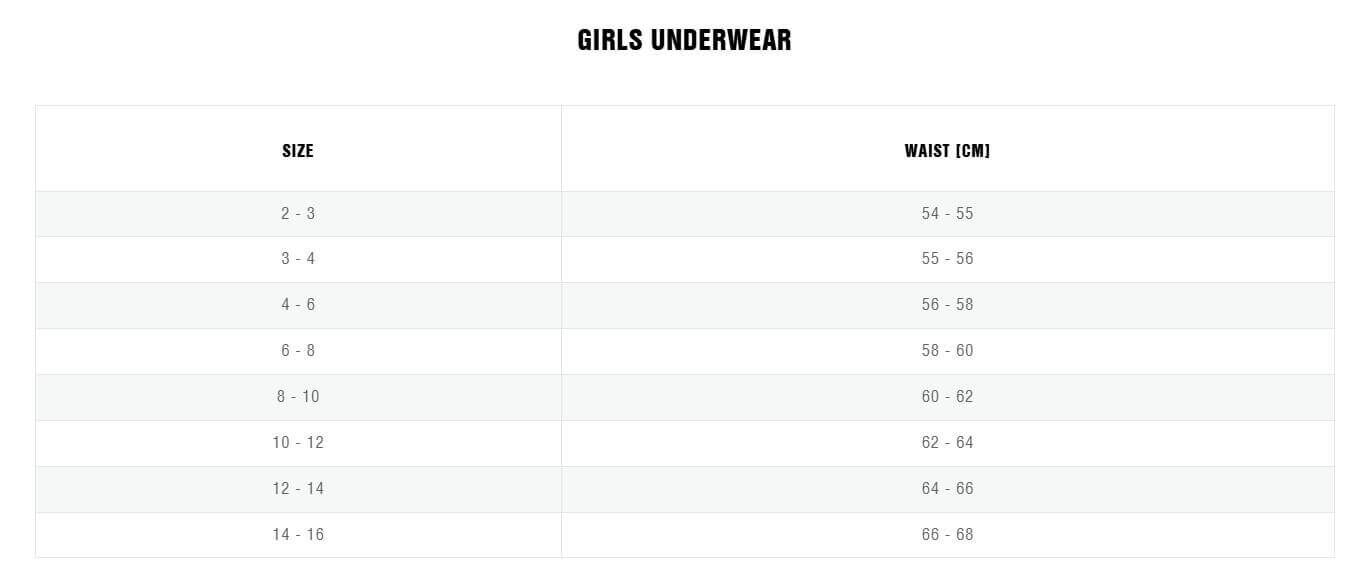Click the size 14 - 16 cell
This screenshot has height=576, width=1368.
tap(298, 534)
